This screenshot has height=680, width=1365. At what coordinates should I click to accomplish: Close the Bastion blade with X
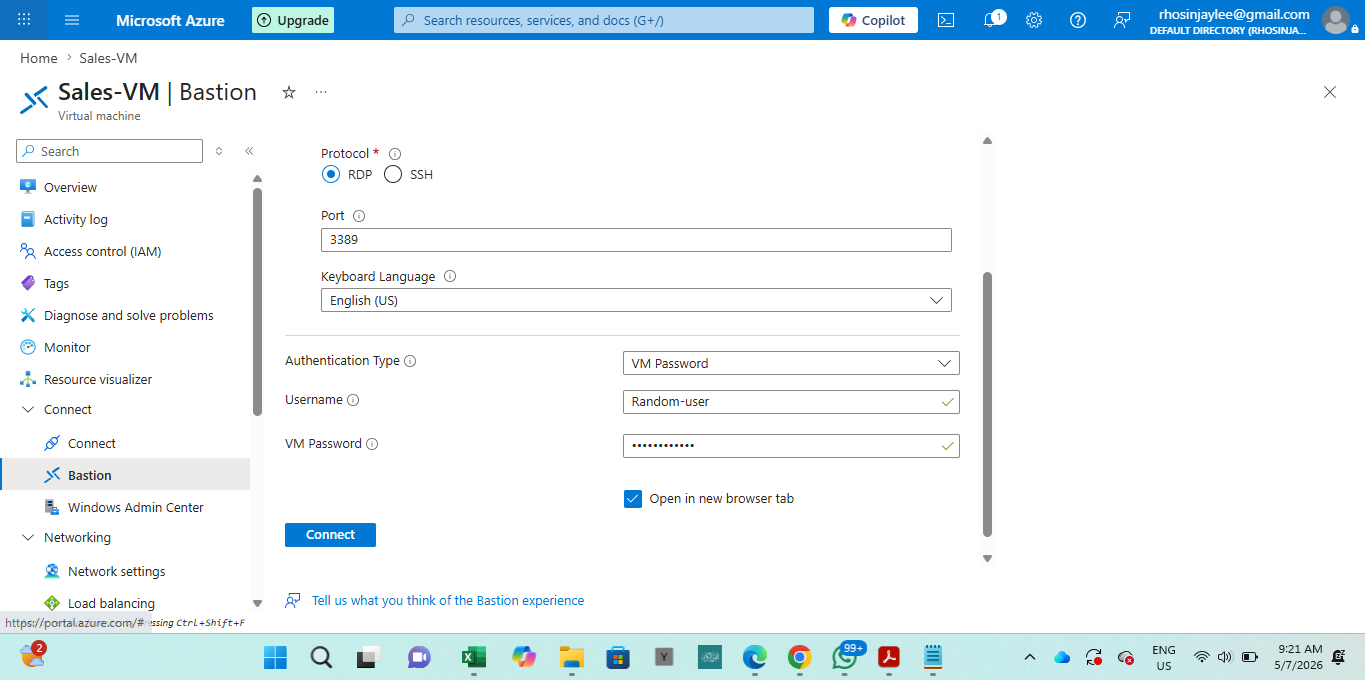tap(1330, 92)
